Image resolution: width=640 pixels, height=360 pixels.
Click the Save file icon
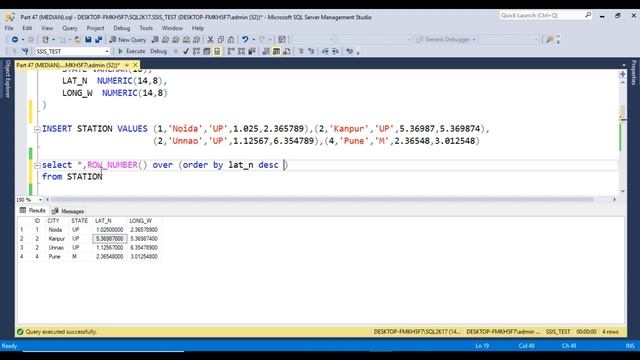pos(88,40)
